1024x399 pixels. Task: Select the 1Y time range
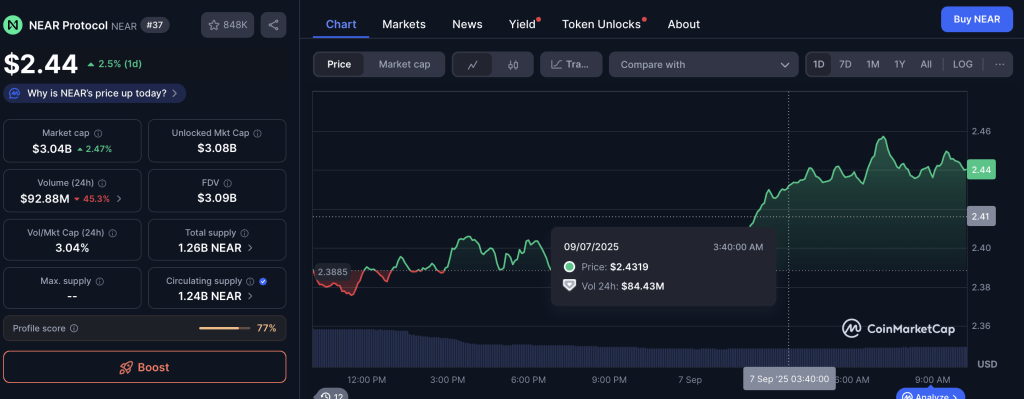pyautogui.click(x=900, y=65)
